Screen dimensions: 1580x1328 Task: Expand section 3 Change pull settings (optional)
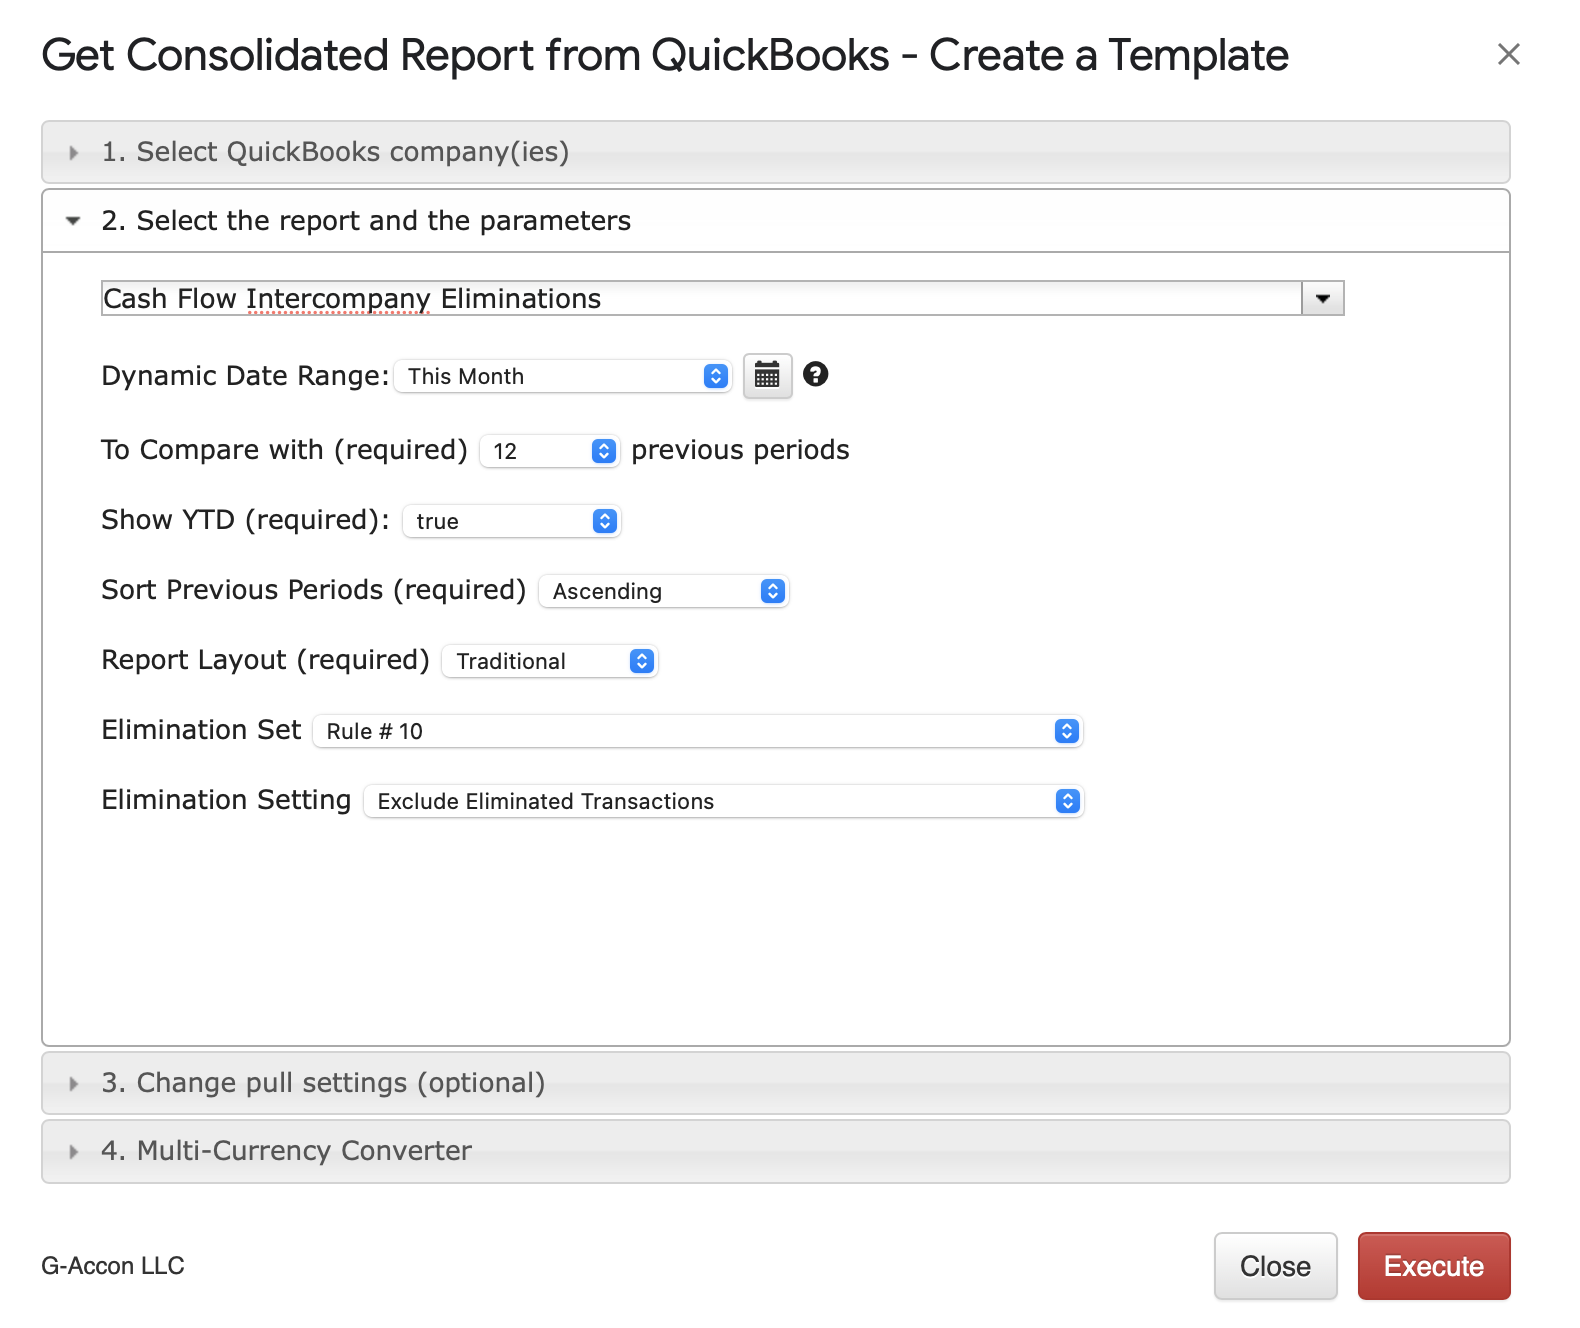point(776,1083)
